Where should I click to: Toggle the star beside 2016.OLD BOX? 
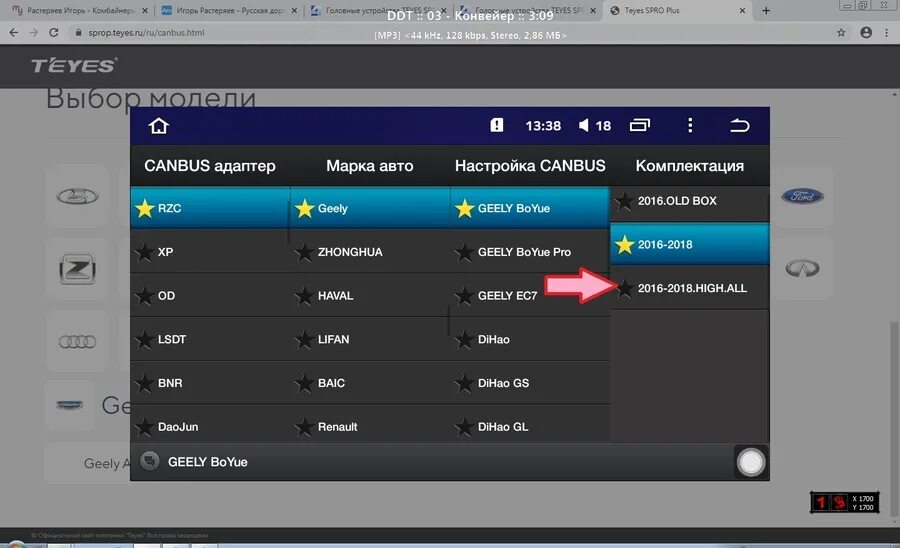pyautogui.click(x=624, y=201)
